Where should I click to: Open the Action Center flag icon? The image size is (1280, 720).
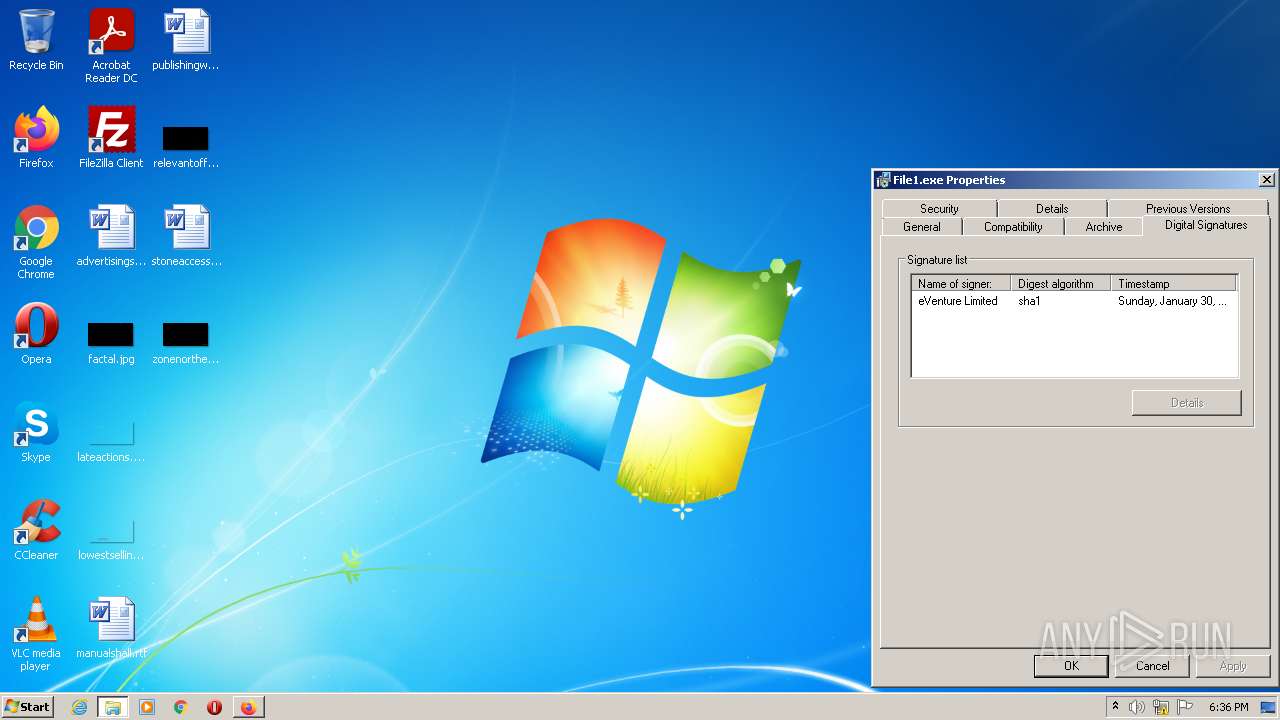1184,707
